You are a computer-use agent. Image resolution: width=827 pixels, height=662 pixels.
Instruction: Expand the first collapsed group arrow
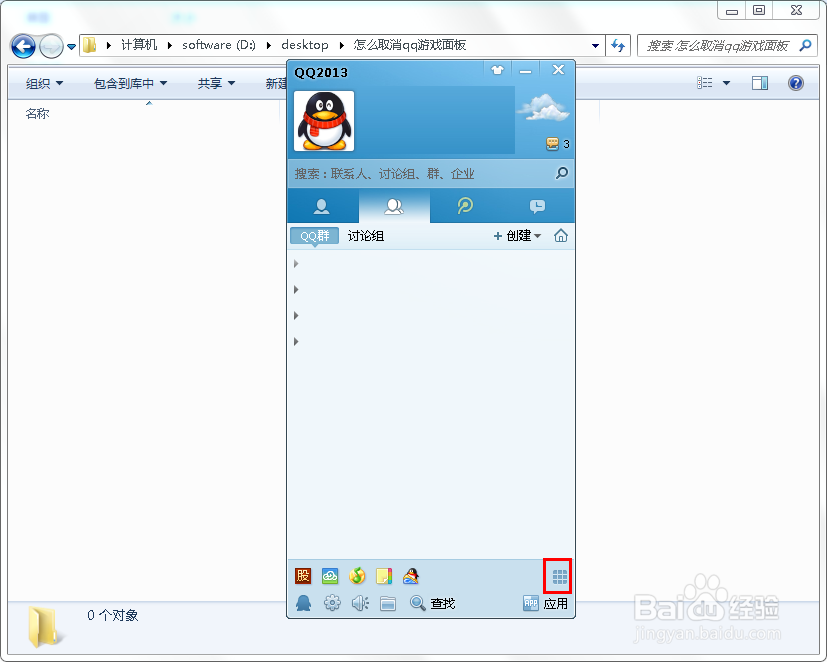(x=295, y=263)
